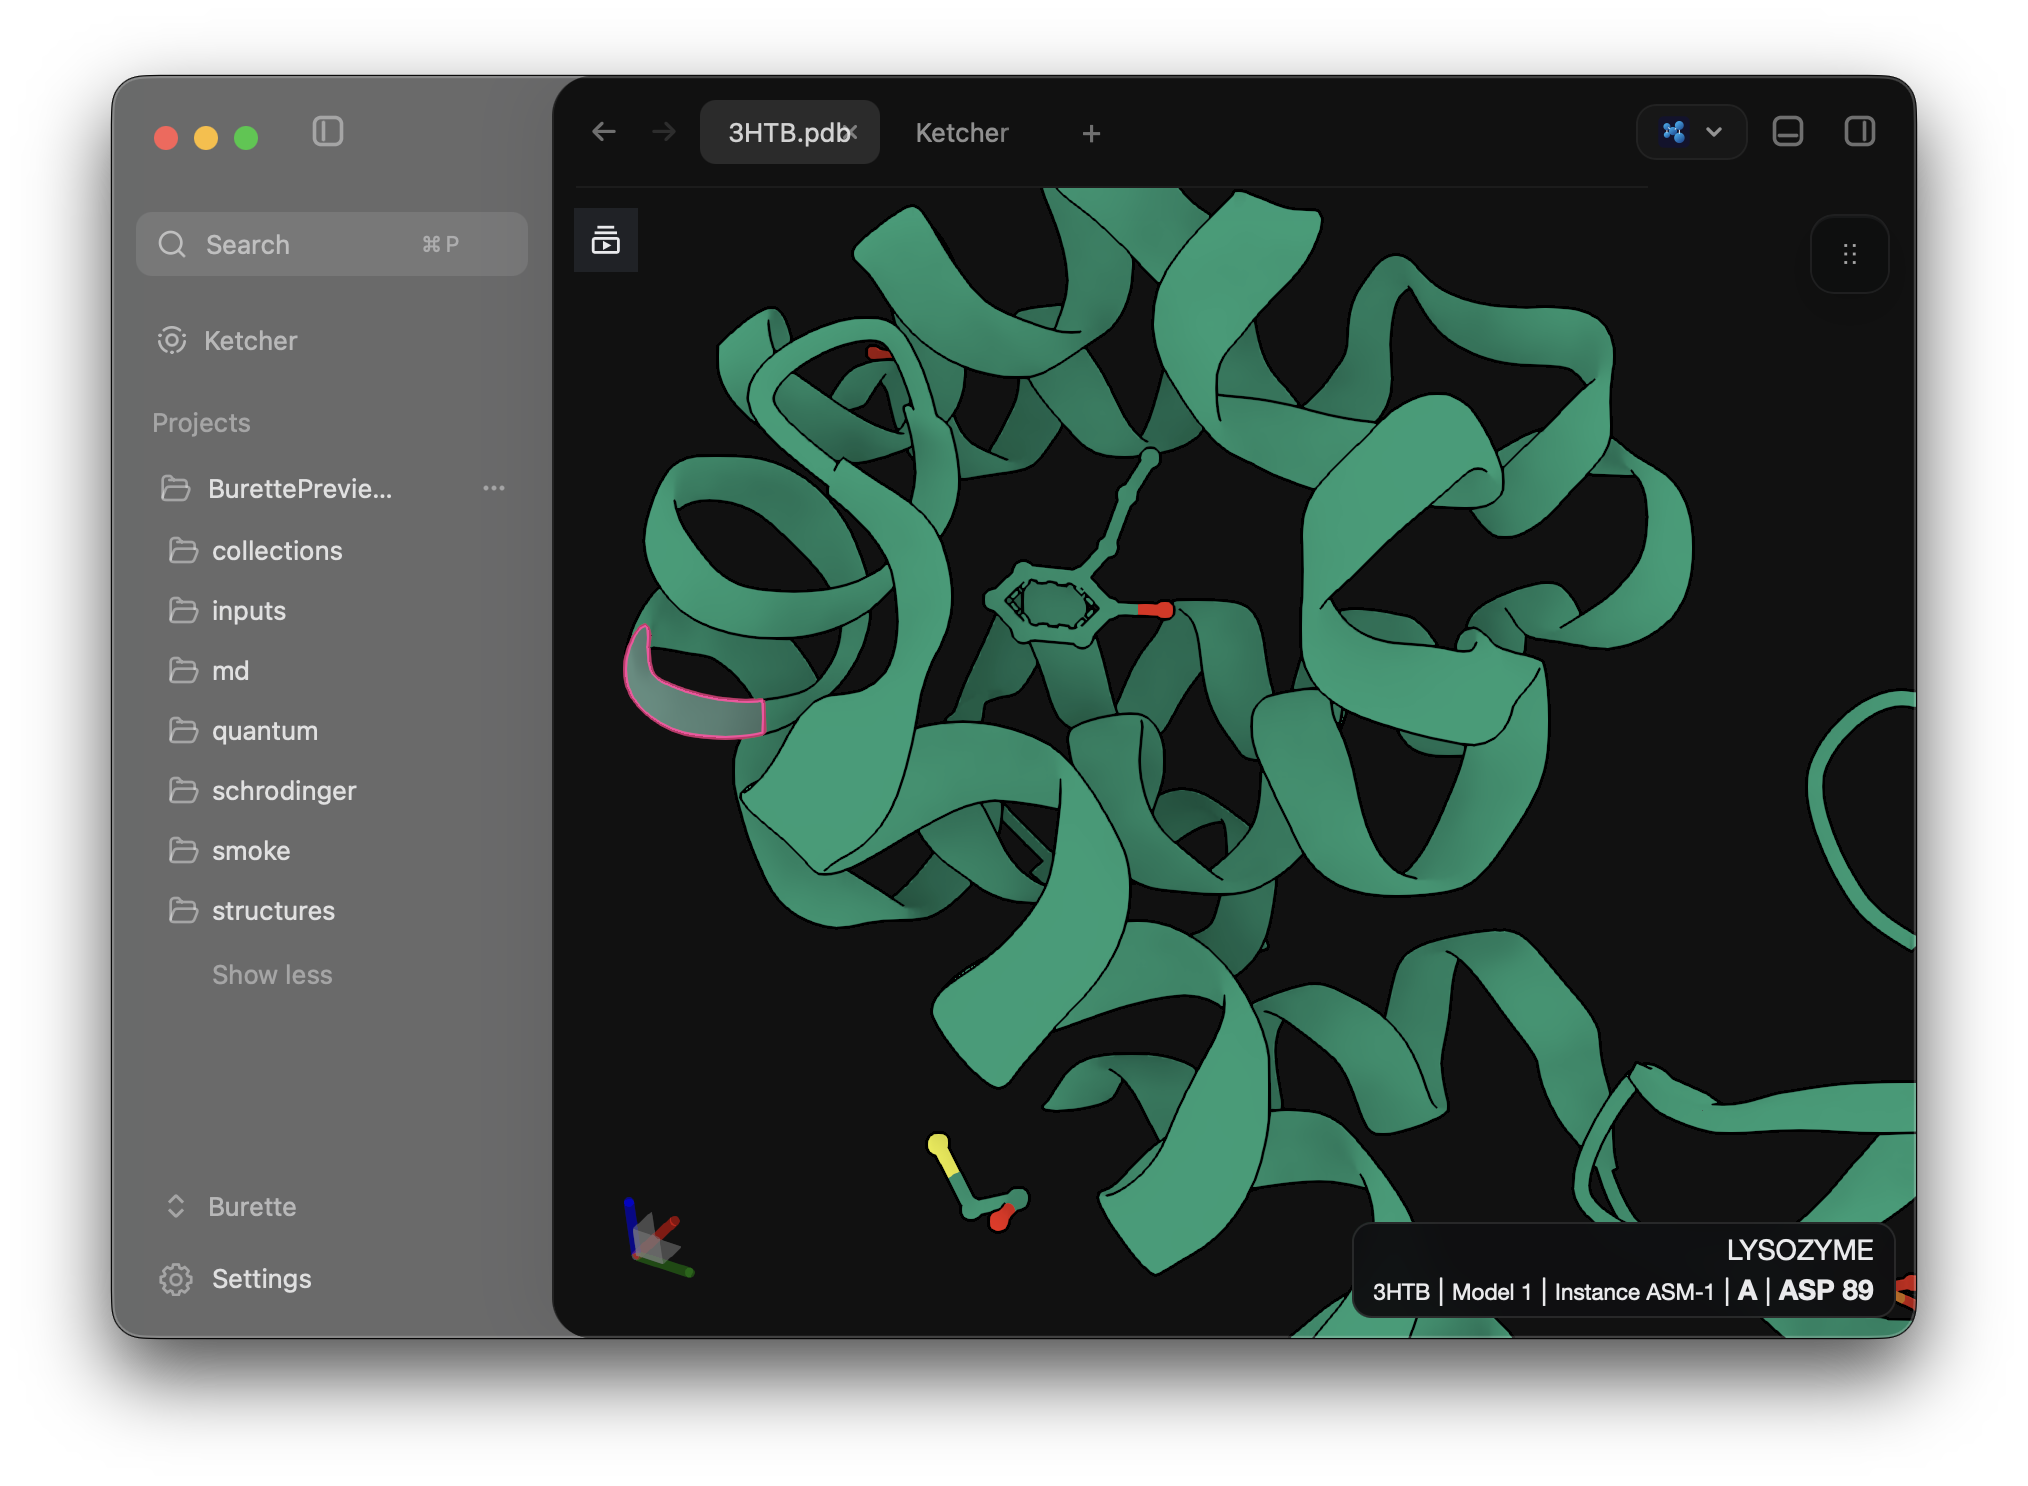Click the Settings gear icon
Viewport: 2028px width, 1486px height.
pyautogui.click(x=176, y=1279)
